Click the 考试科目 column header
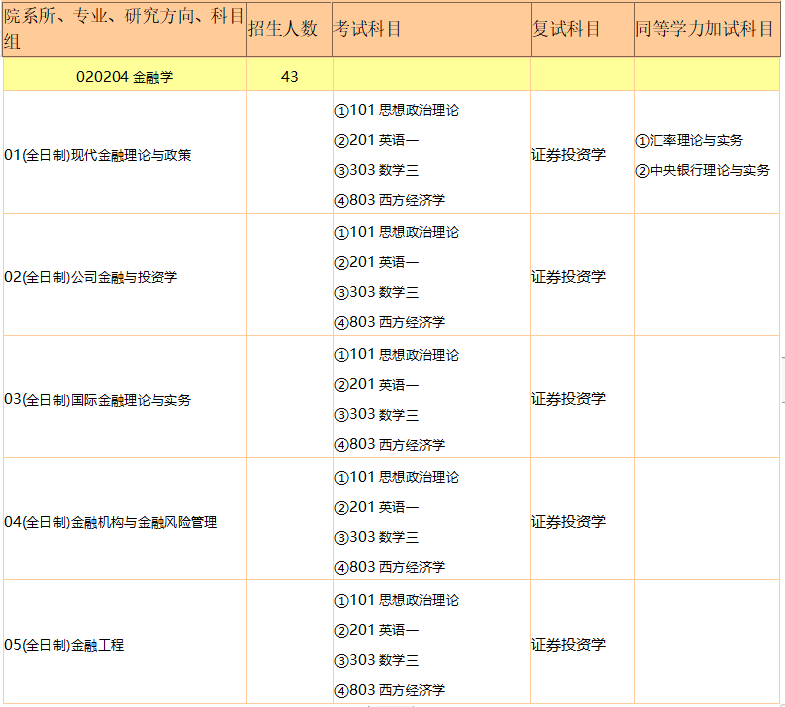Viewport: 785px width, 707px height. 367,30
